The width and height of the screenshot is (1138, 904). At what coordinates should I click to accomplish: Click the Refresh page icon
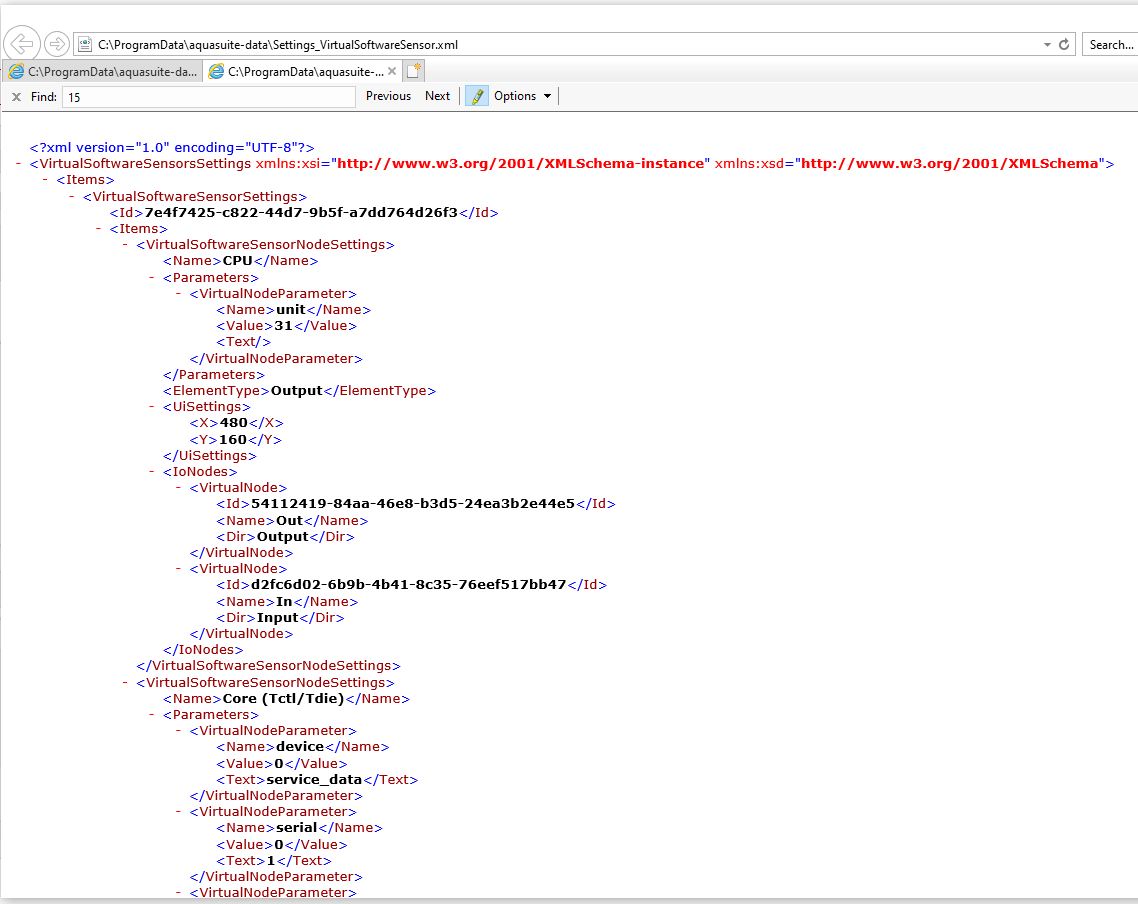click(x=1064, y=44)
